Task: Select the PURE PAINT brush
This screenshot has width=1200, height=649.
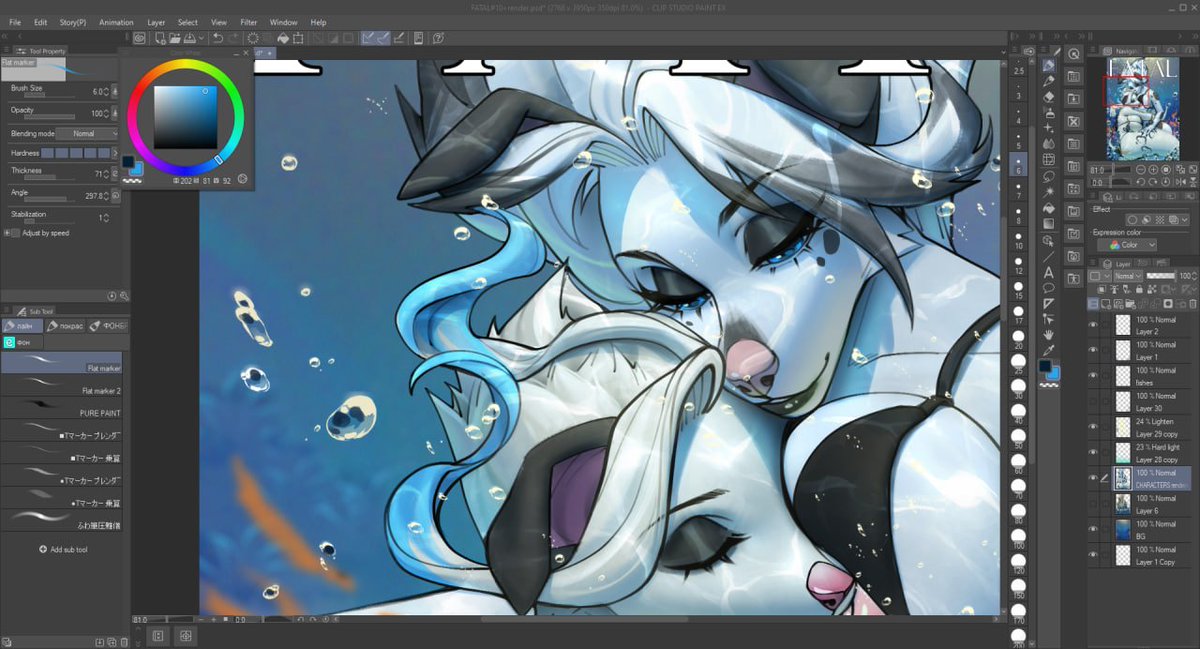Action: [x=61, y=407]
